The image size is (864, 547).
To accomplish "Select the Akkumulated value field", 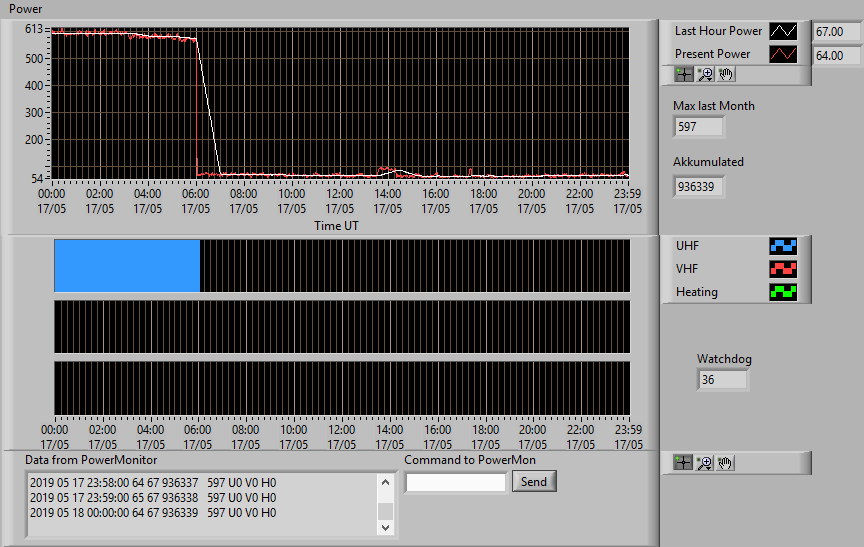I will (698, 187).
